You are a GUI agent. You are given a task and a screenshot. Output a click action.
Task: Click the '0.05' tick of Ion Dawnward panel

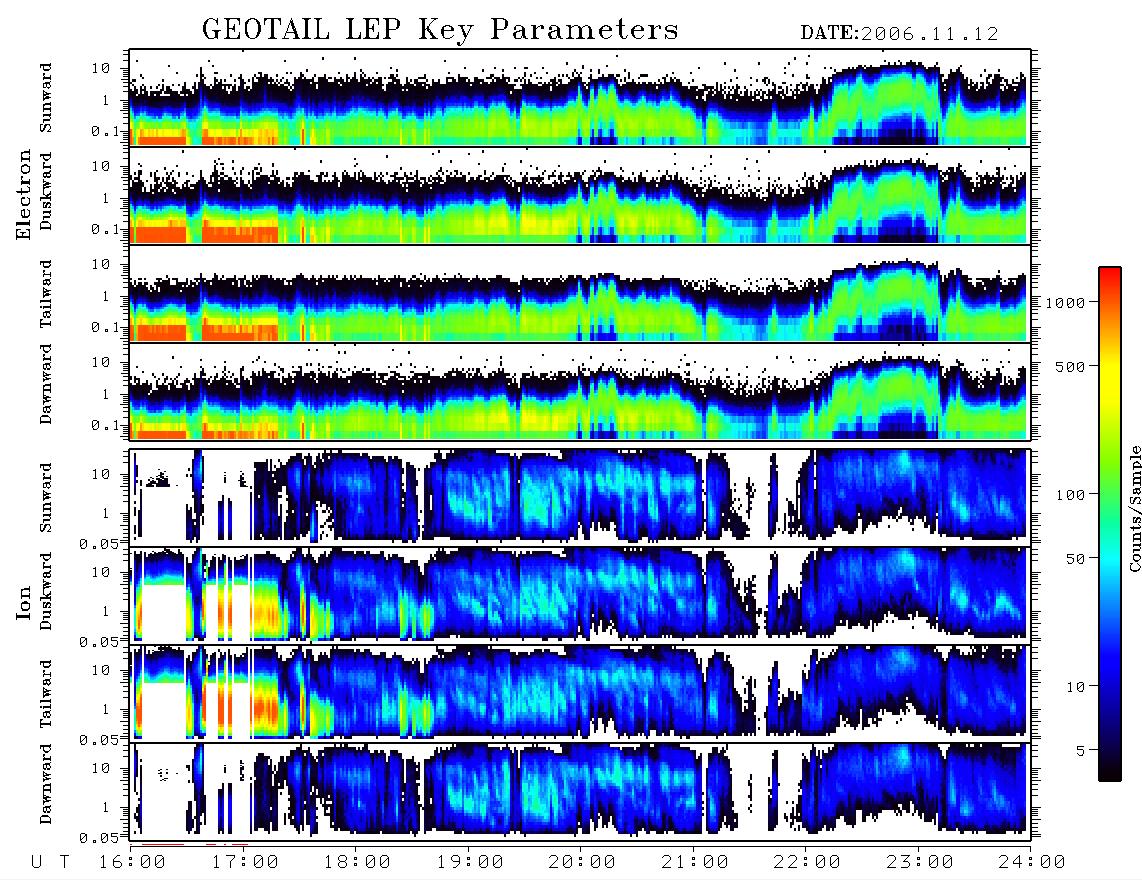click(98, 838)
